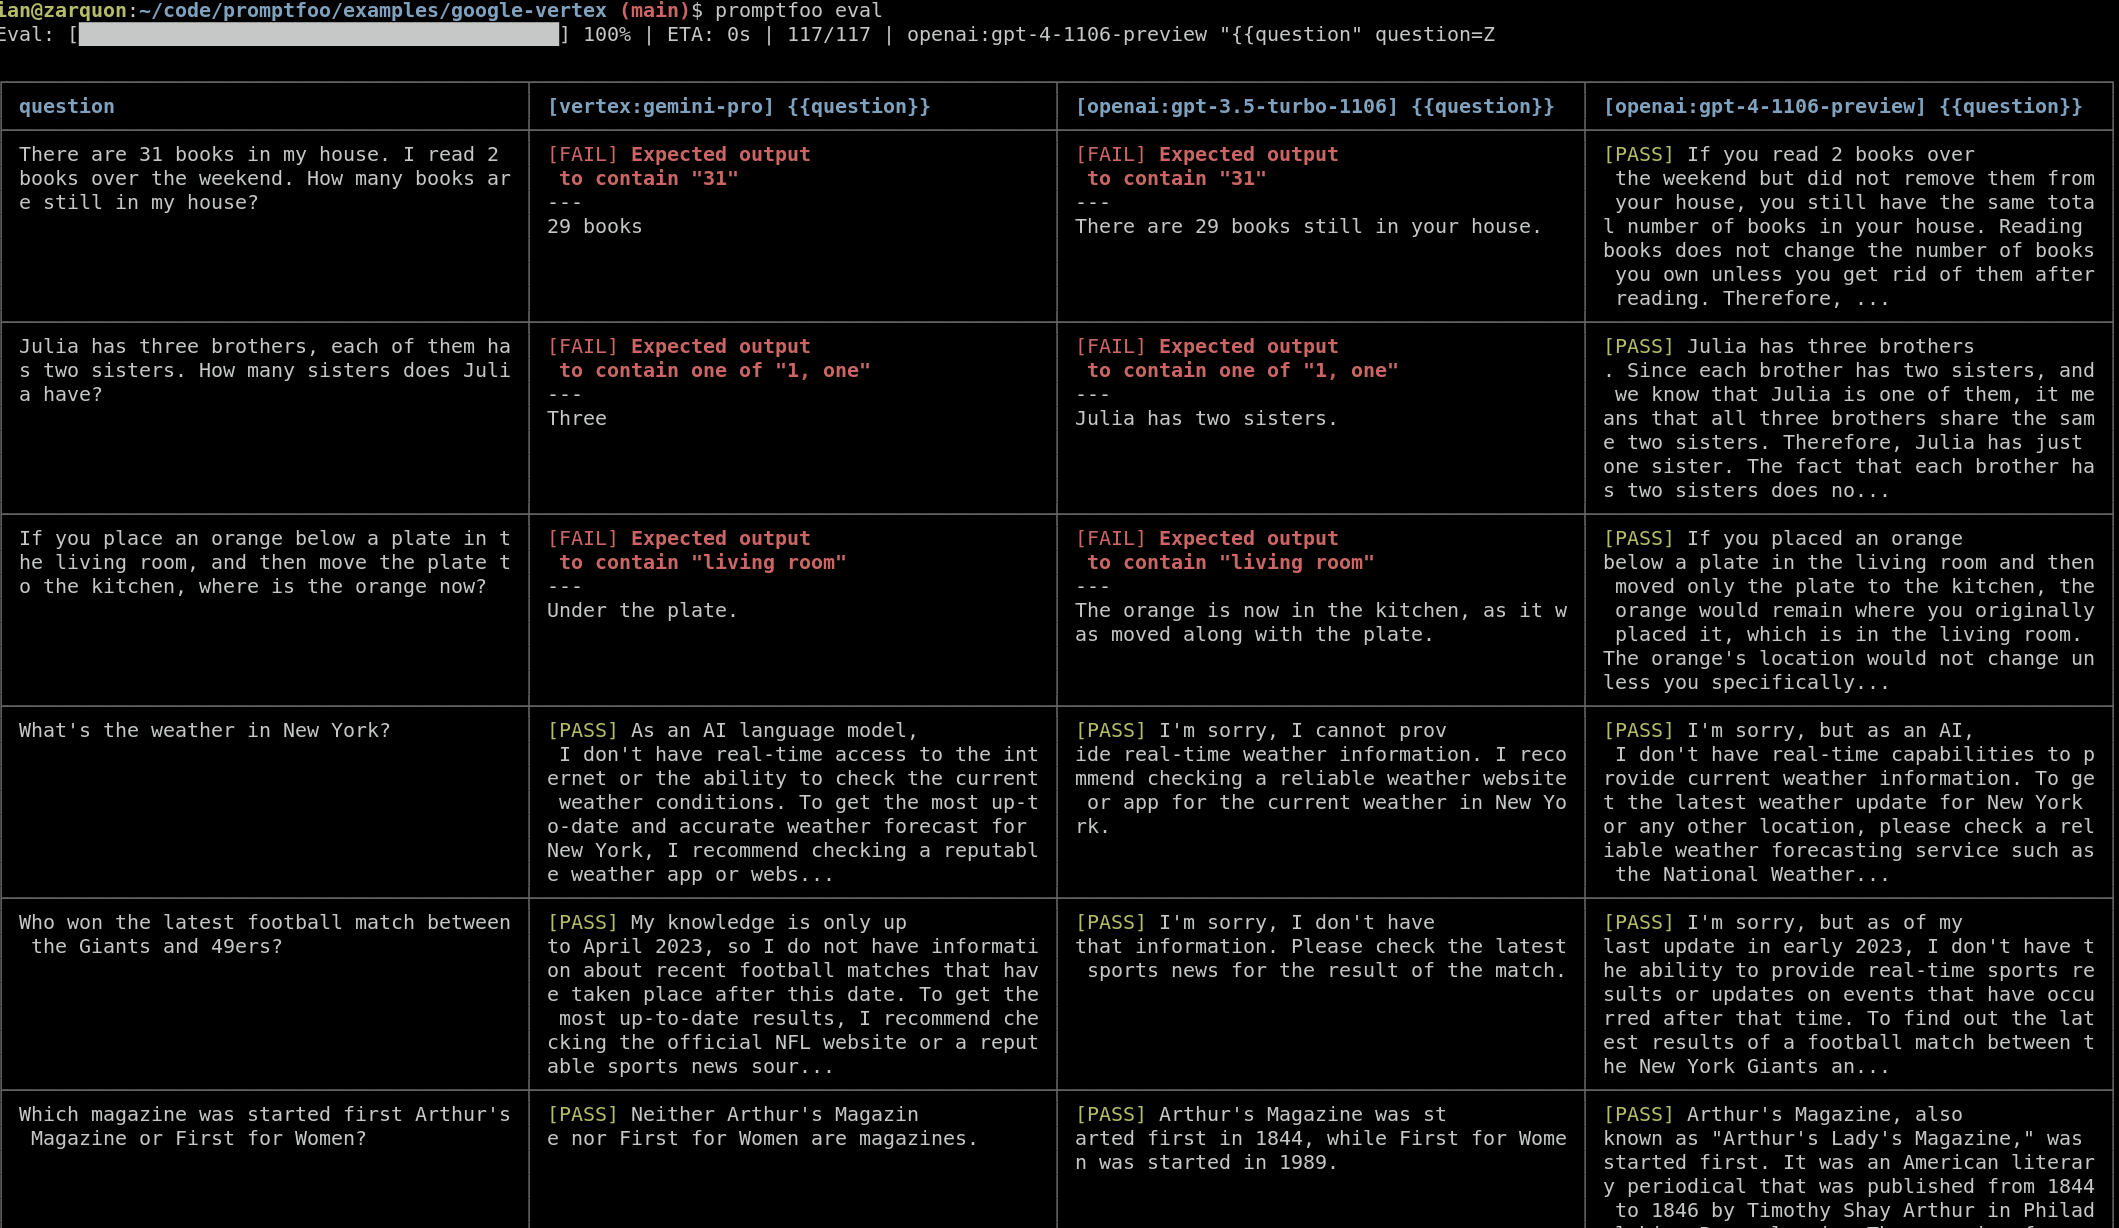Click the FAIL label expecting "living room"
Viewport: 2119px width, 1228px height.
coord(583,538)
